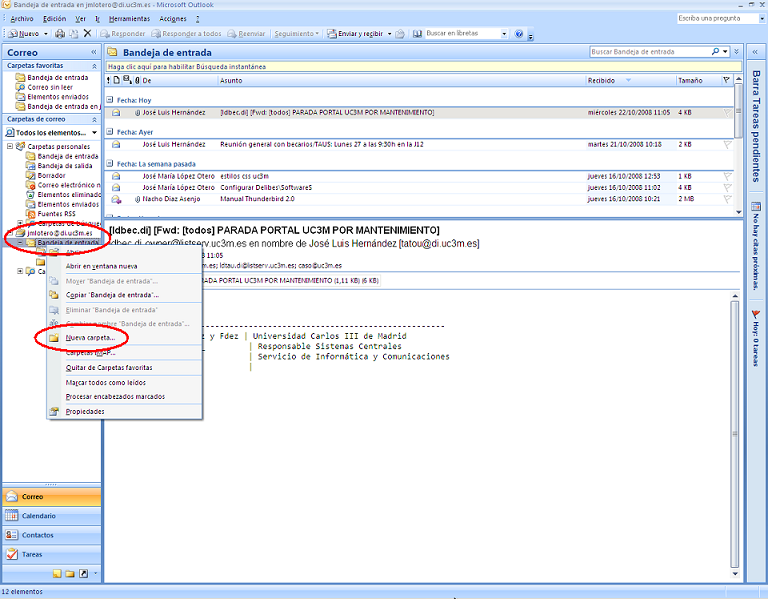
Task: Click the Folder List icon at navigation pane bottom
Action: (x=70, y=574)
